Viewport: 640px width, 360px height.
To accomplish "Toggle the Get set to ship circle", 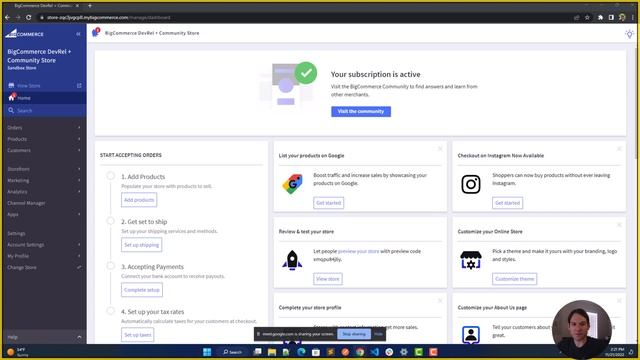I will tap(111, 221).
